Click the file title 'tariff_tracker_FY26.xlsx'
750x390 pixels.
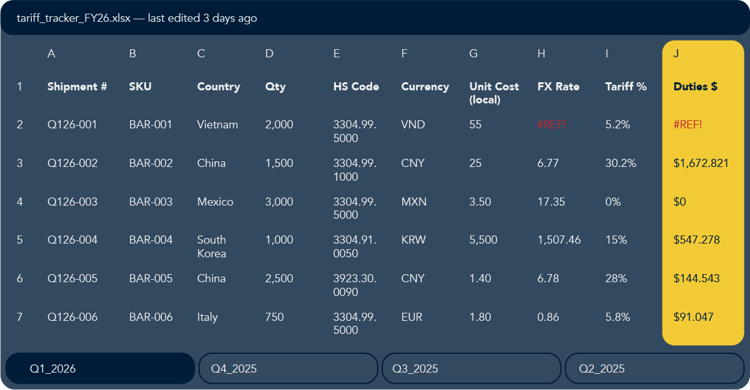pos(74,18)
